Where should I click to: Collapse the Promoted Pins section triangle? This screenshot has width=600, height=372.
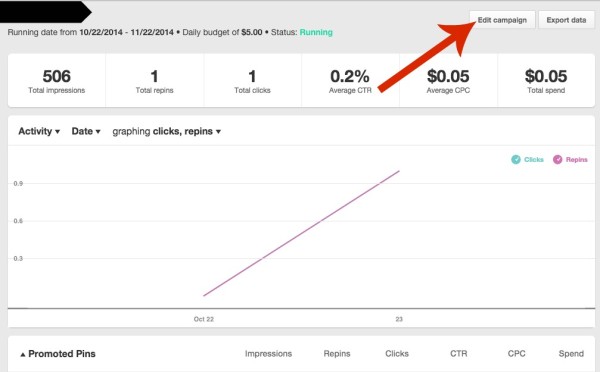(23, 355)
